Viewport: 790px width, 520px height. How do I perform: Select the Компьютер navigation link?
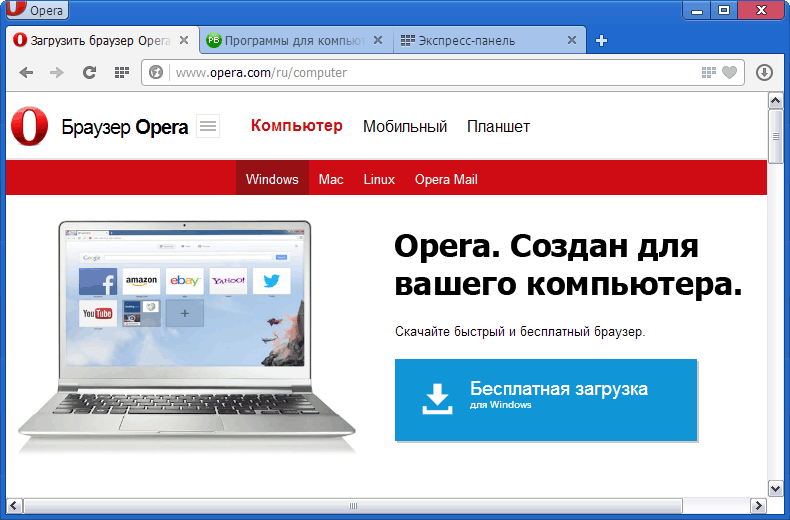click(297, 125)
